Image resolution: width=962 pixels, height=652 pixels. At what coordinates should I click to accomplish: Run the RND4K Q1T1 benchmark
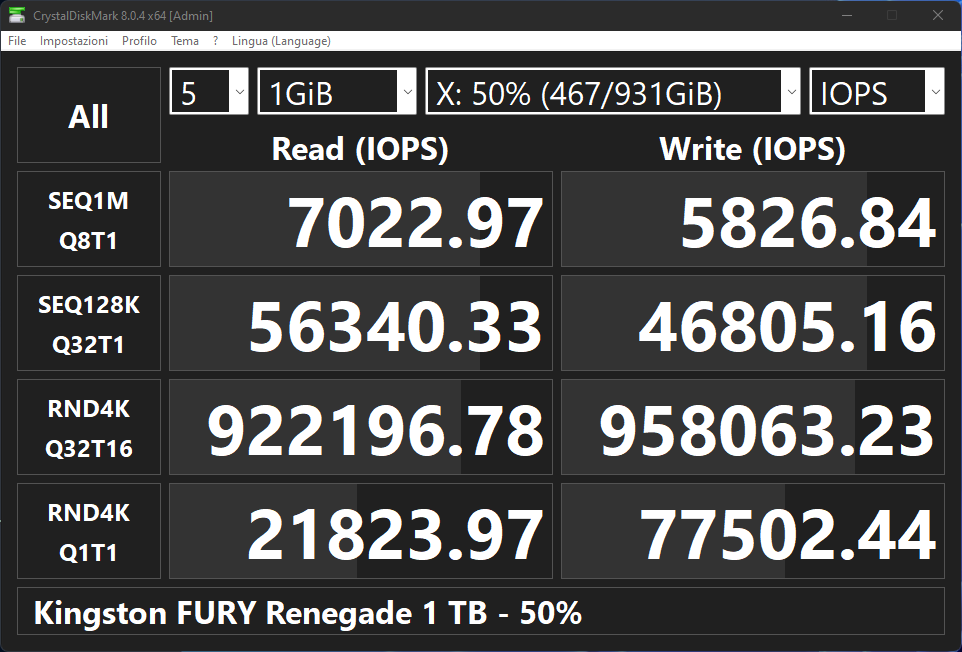pyautogui.click(x=89, y=532)
